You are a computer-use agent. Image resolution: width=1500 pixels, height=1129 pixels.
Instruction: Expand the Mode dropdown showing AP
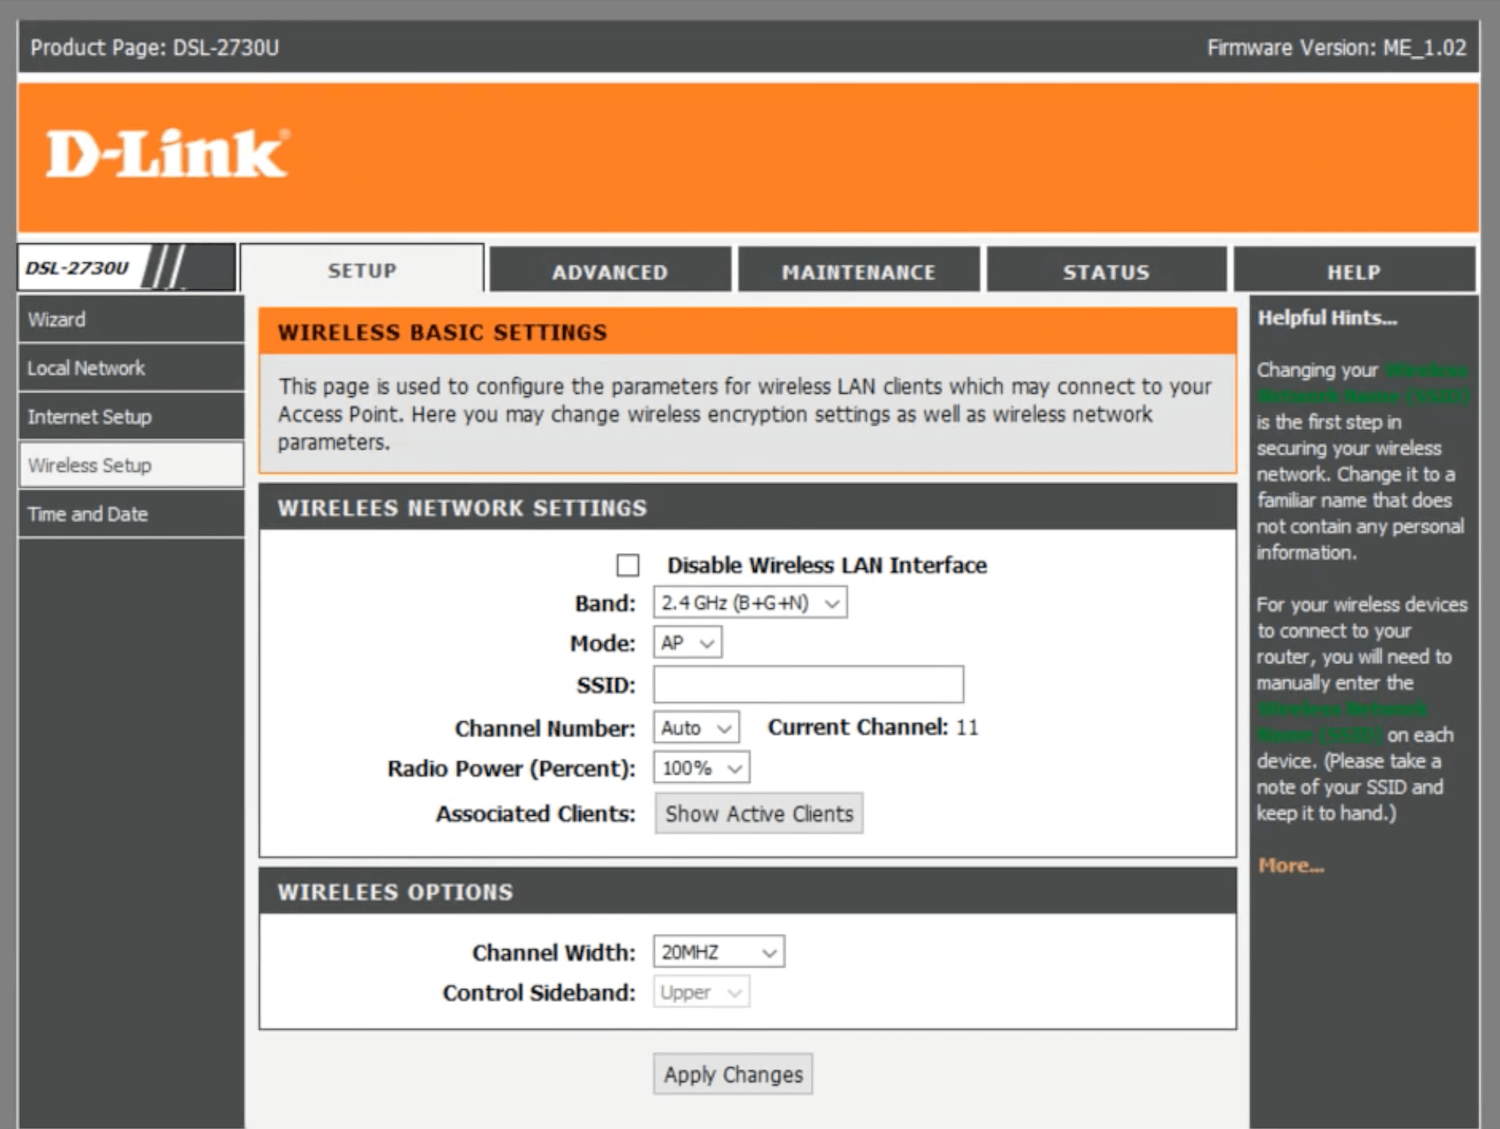click(687, 643)
